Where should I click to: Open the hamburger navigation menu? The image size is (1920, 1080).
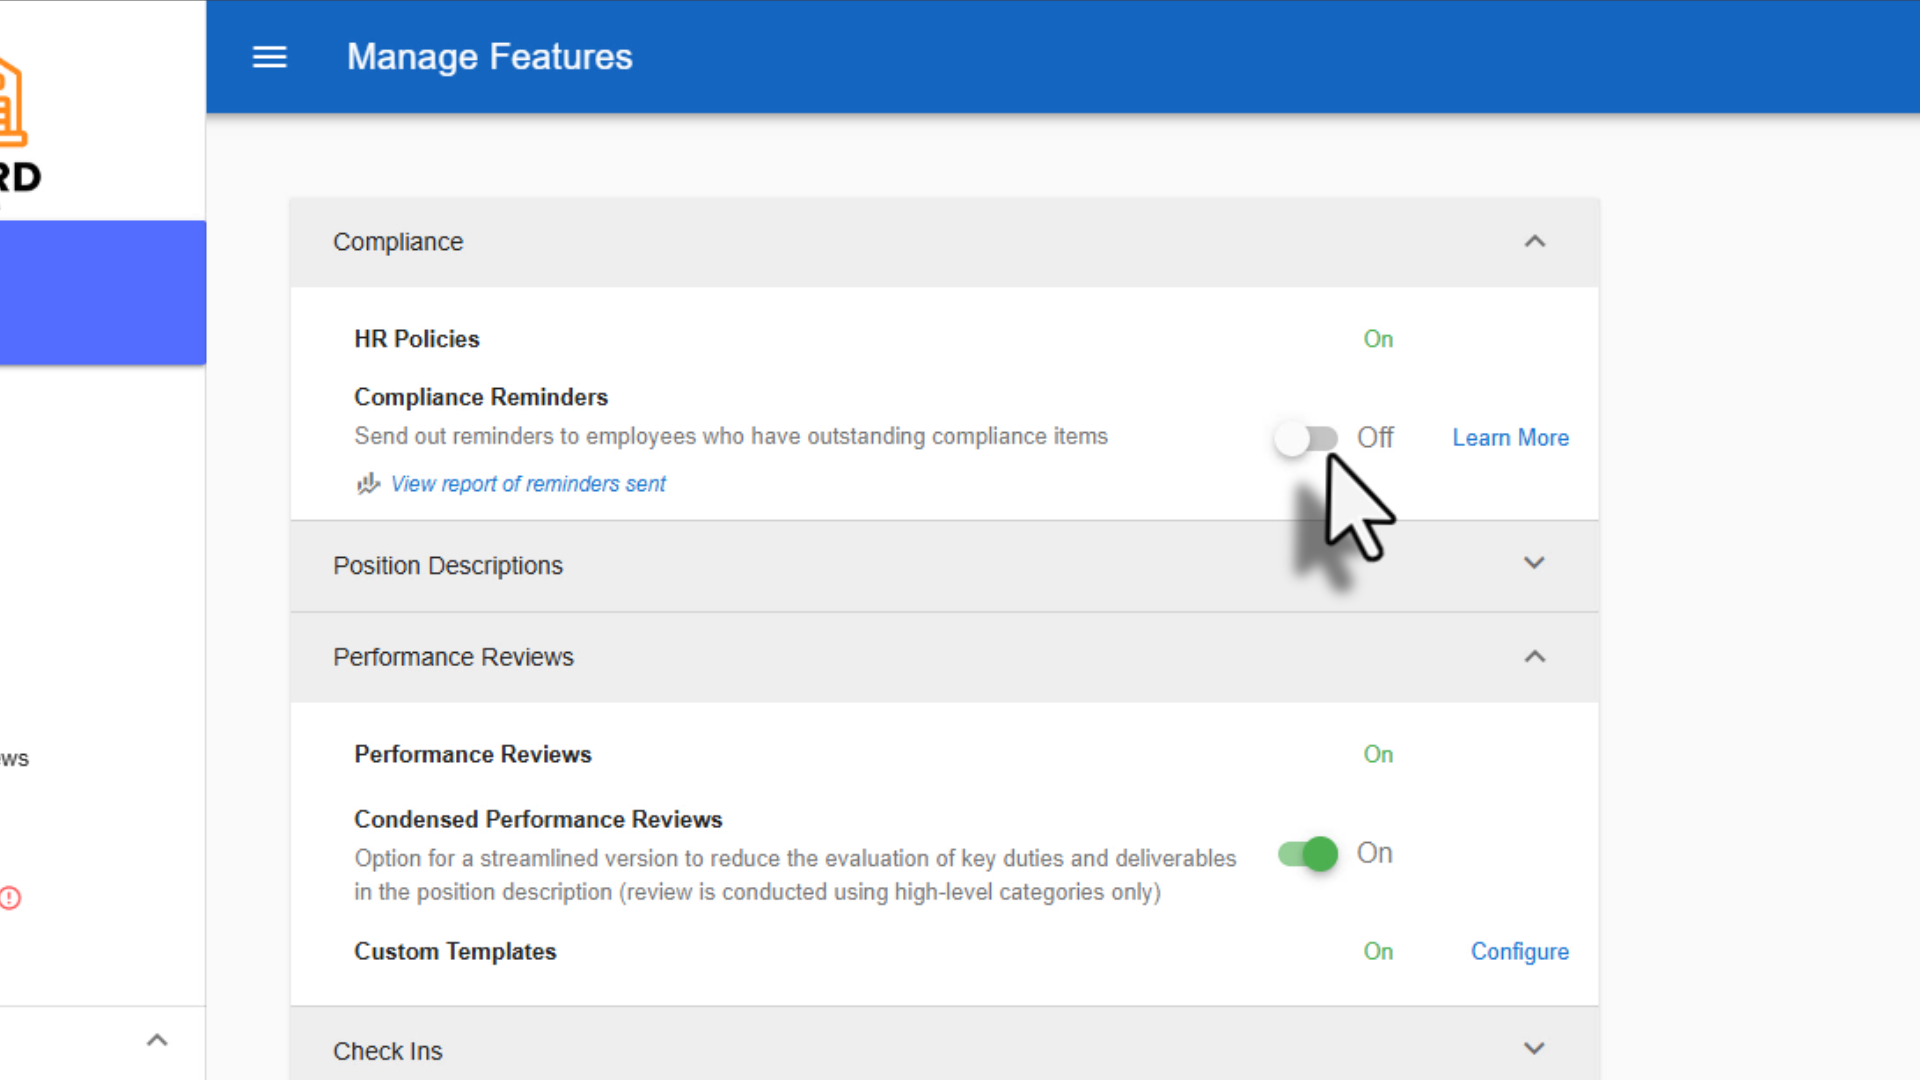coord(269,57)
